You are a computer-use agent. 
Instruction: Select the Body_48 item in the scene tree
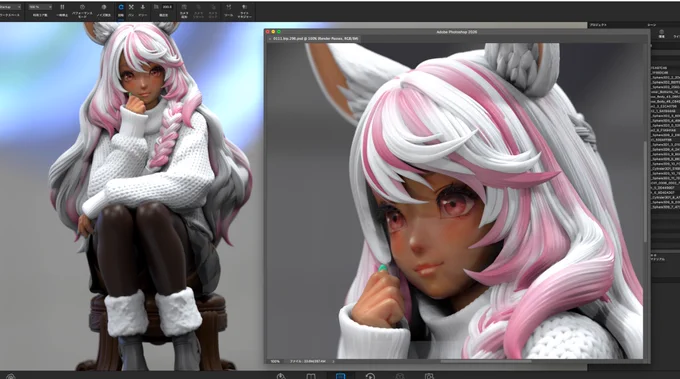[665, 101]
